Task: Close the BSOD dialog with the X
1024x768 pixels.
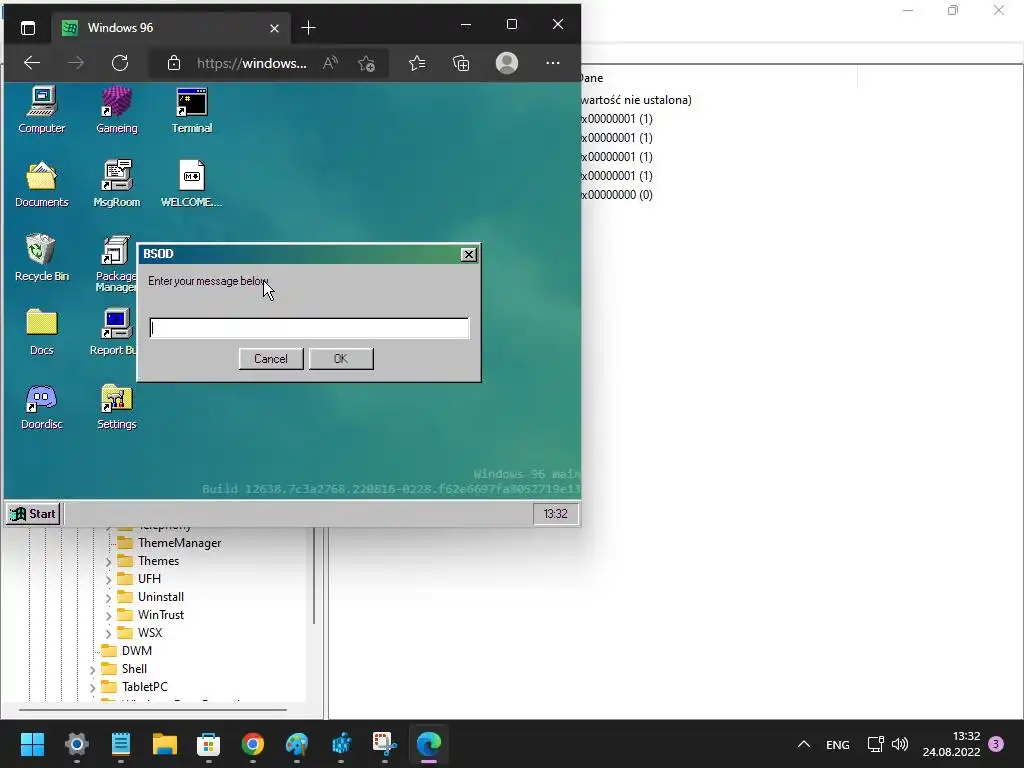Action: click(x=468, y=255)
